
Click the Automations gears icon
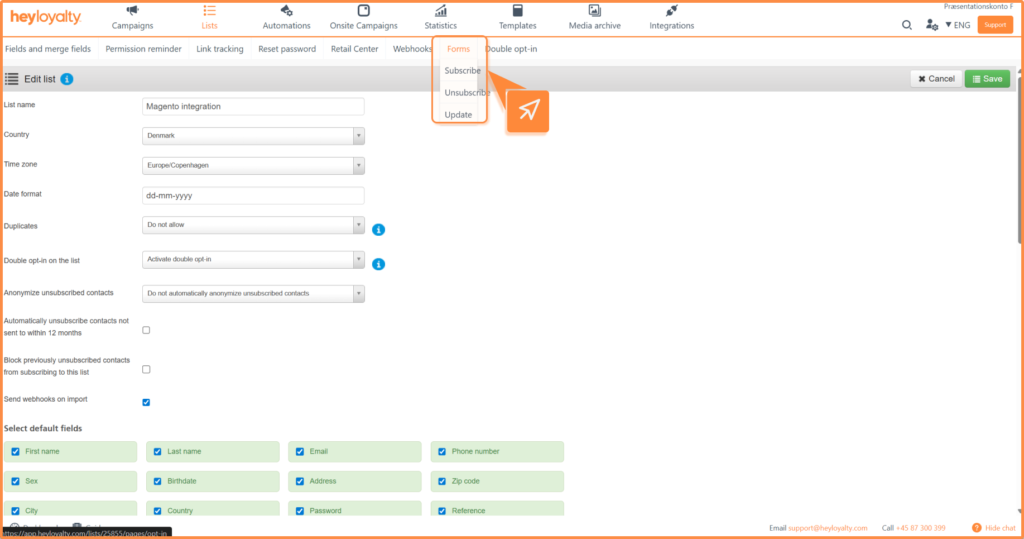[286, 11]
